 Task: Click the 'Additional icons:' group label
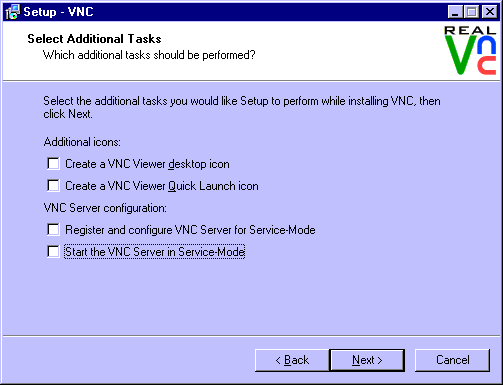[x=82, y=142]
